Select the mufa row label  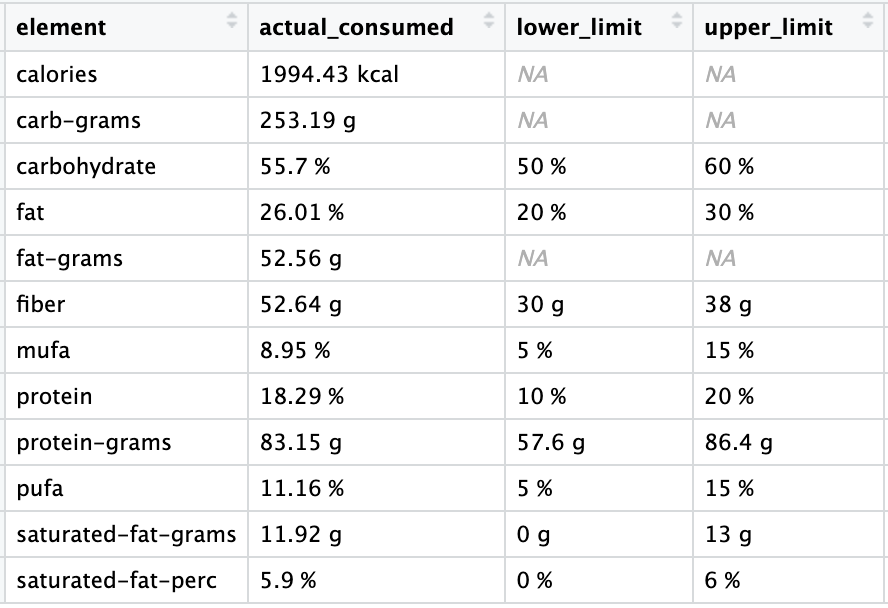coord(43,350)
